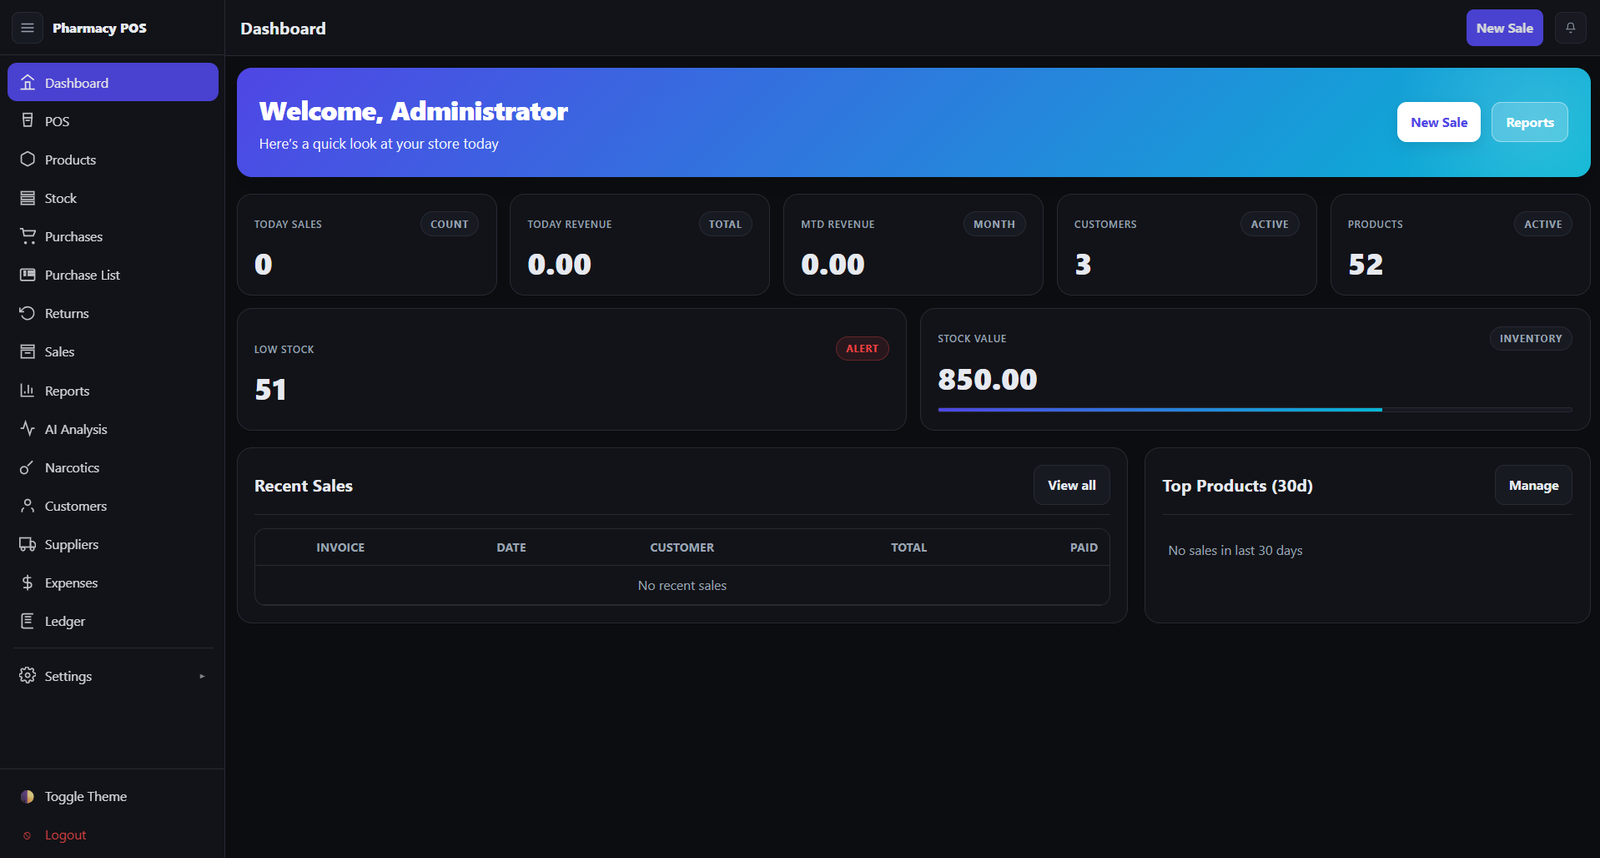Viewport: 1600px width, 858px height.
Task: Click the Settings gear icon
Action: (27, 676)
